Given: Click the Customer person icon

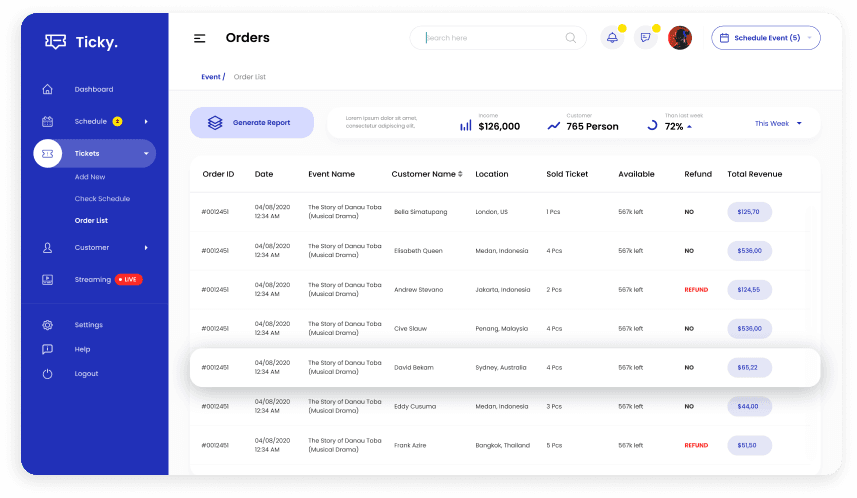Looking at the screenshot, I should tap(48, 248).
